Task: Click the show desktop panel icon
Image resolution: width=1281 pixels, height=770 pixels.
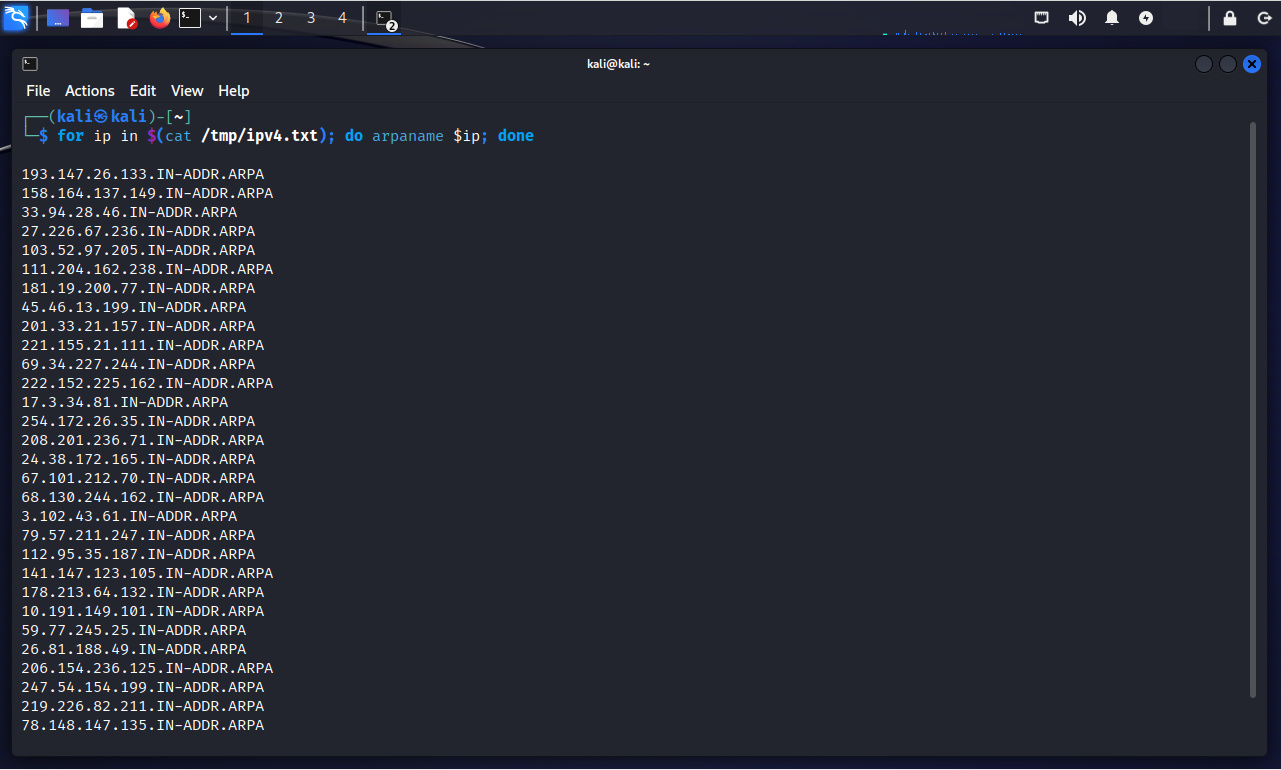Action: pos(58,18)
